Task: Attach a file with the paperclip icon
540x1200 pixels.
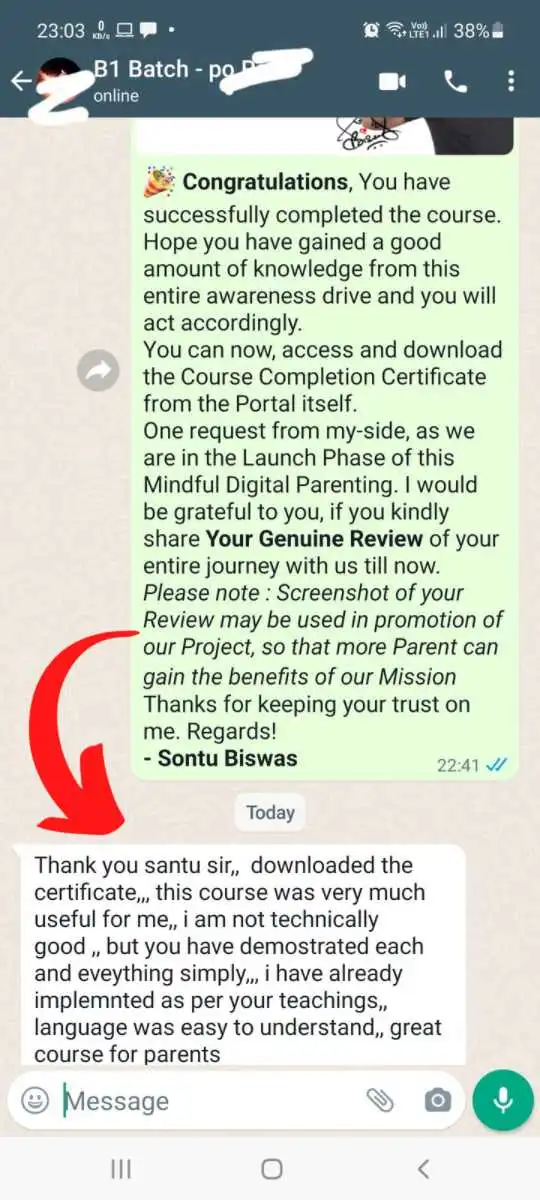Action: [x=380, y=1101]
